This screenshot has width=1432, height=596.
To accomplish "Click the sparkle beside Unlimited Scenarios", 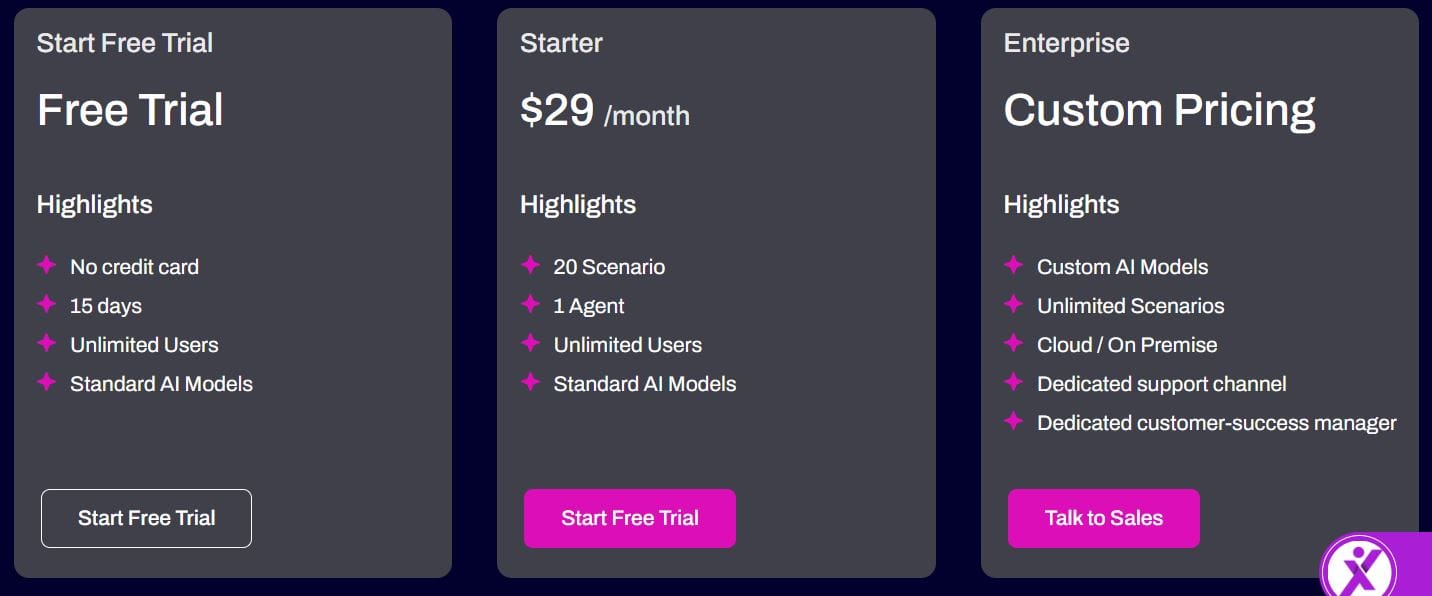I will [1013, 305].
